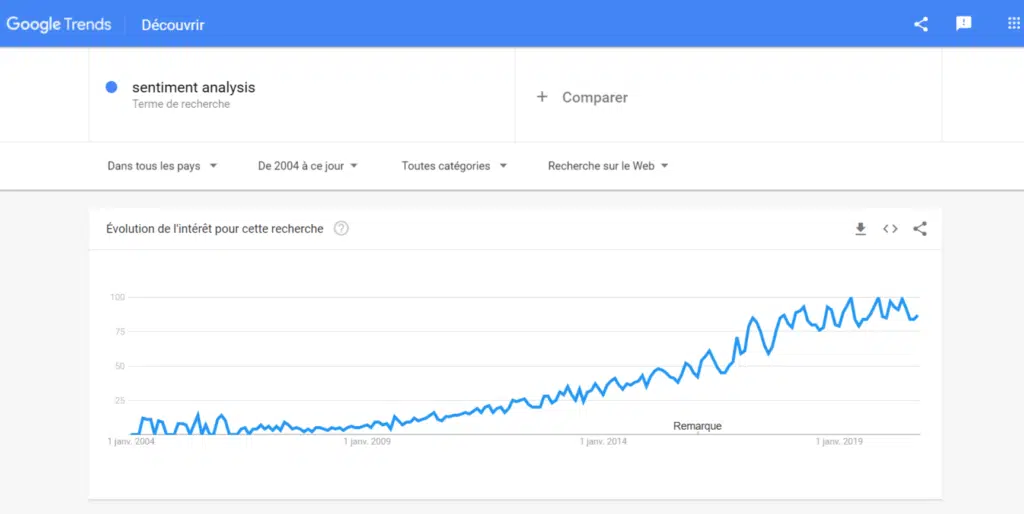
Task: Click the embed code icon
Action: 890,229
